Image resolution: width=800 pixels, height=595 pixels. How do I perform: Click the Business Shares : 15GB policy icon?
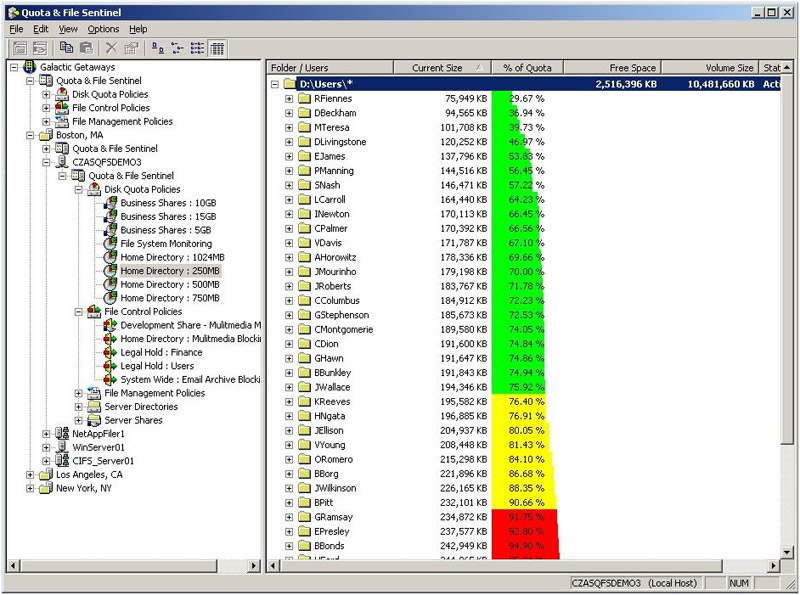tap(110, 216)
